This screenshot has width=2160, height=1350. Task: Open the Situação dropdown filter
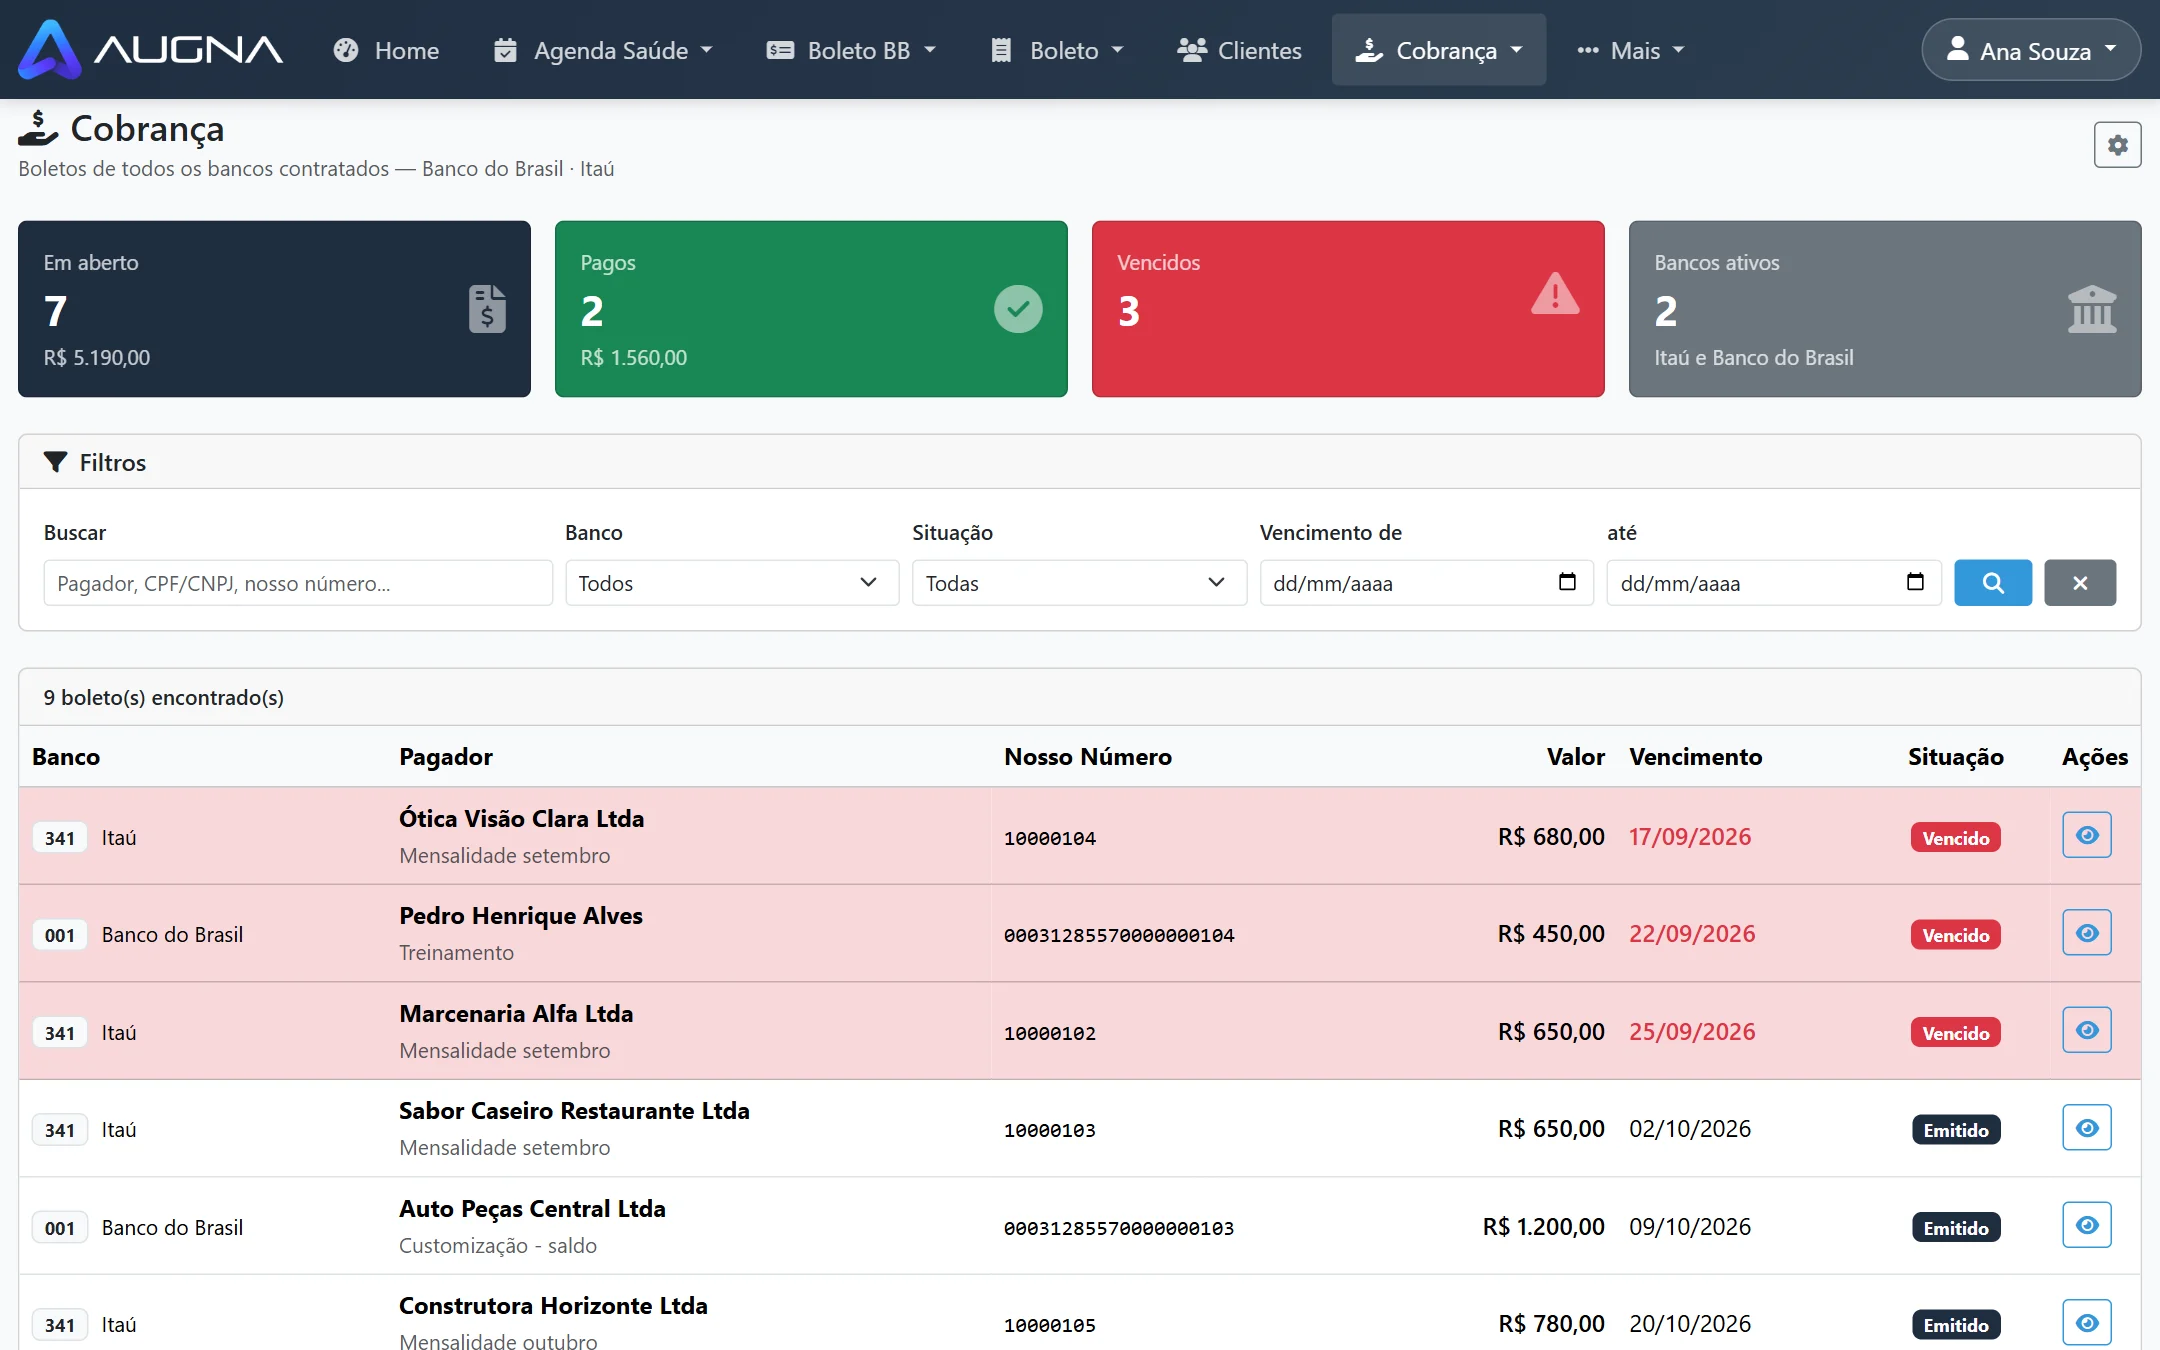click(x=1079, y=583)
